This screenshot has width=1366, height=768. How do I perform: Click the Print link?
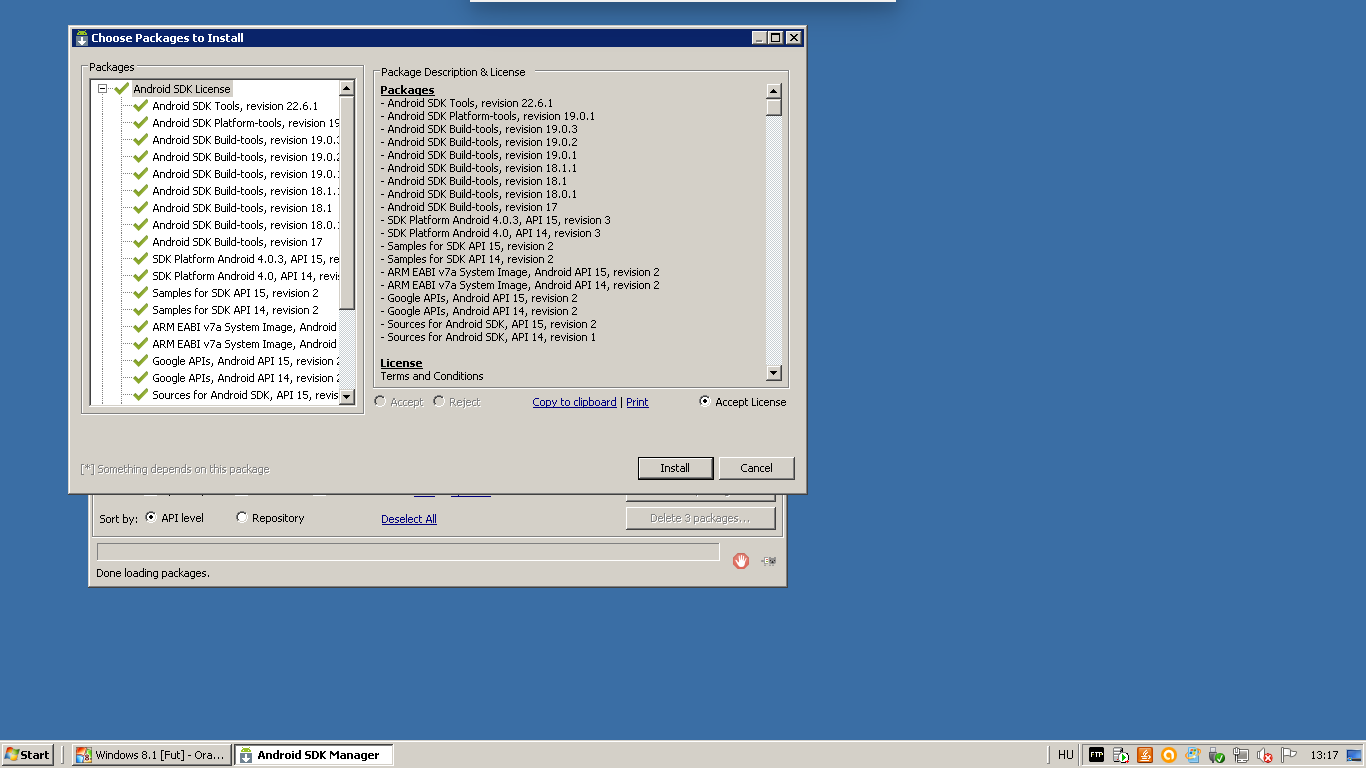pyautogui.click(x=637, y=402)
